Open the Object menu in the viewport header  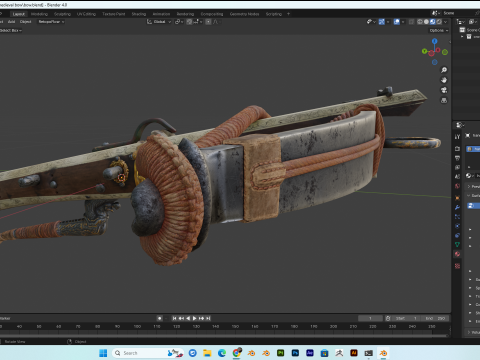pyautogui.click(x=26, y=22)
